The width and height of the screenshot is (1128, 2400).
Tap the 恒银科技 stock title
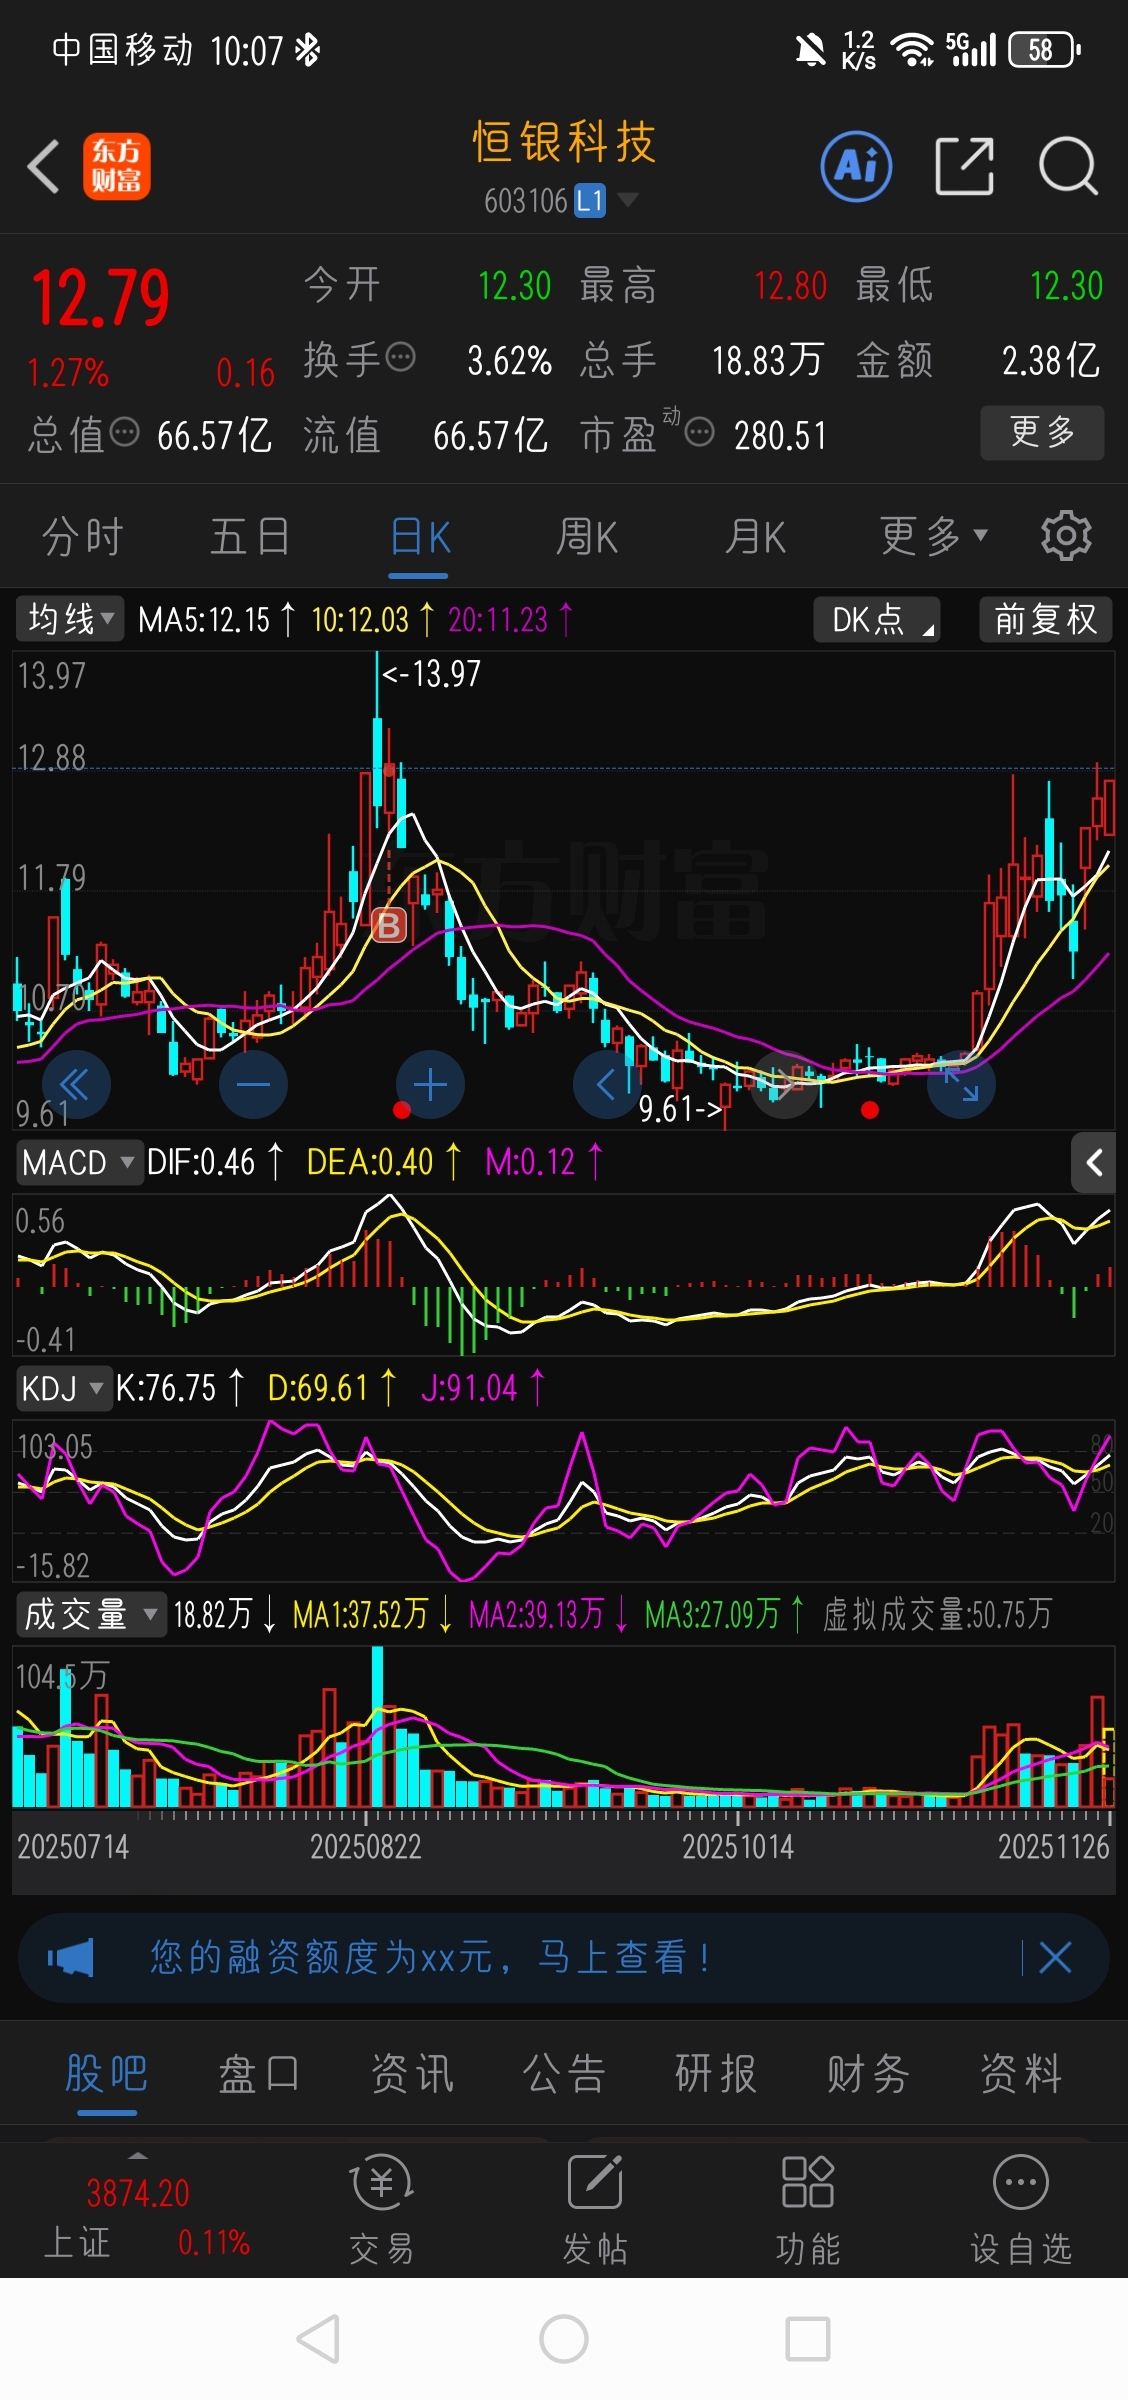564,141
